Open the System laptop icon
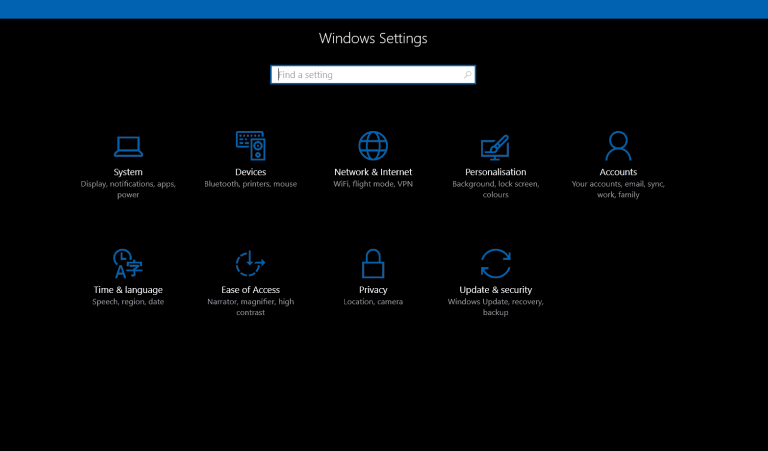The height and width of the screenshot is (451, 768). (x=128, y=146)
